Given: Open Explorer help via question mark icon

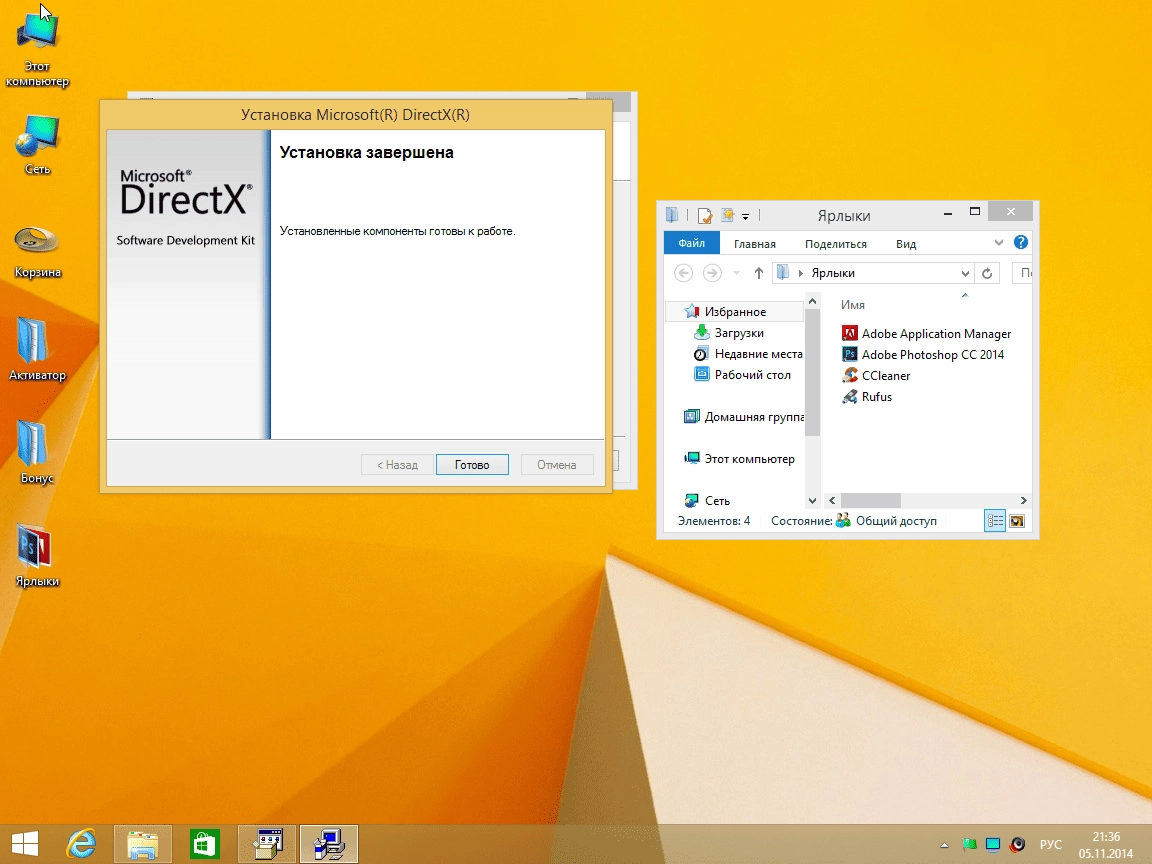Looking at the screenshot, I should (x=1020, y=242).
